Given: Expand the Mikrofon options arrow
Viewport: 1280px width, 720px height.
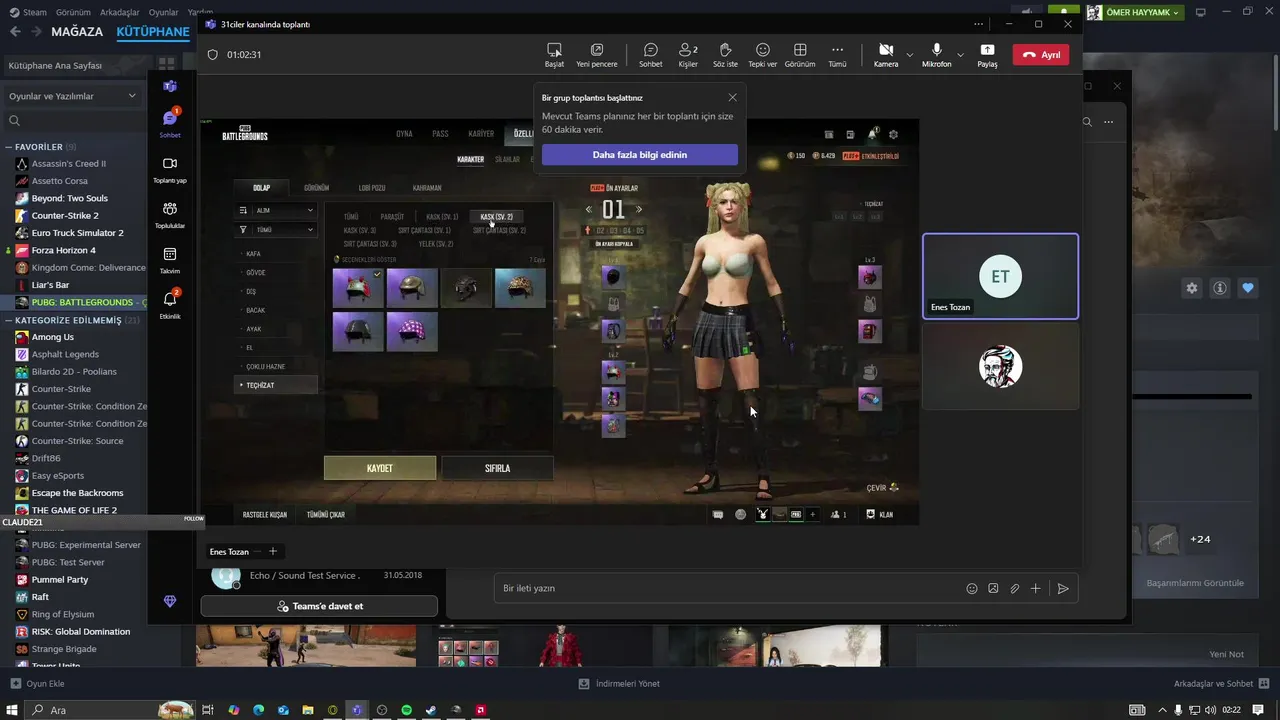Looking at the screenshot, I should (960, 55).
